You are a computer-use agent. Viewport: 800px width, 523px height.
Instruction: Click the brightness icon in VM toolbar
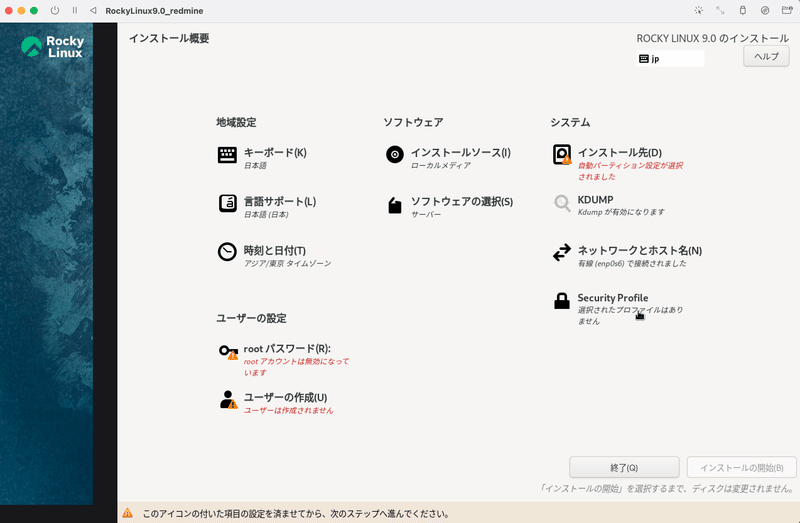(698, 10)
